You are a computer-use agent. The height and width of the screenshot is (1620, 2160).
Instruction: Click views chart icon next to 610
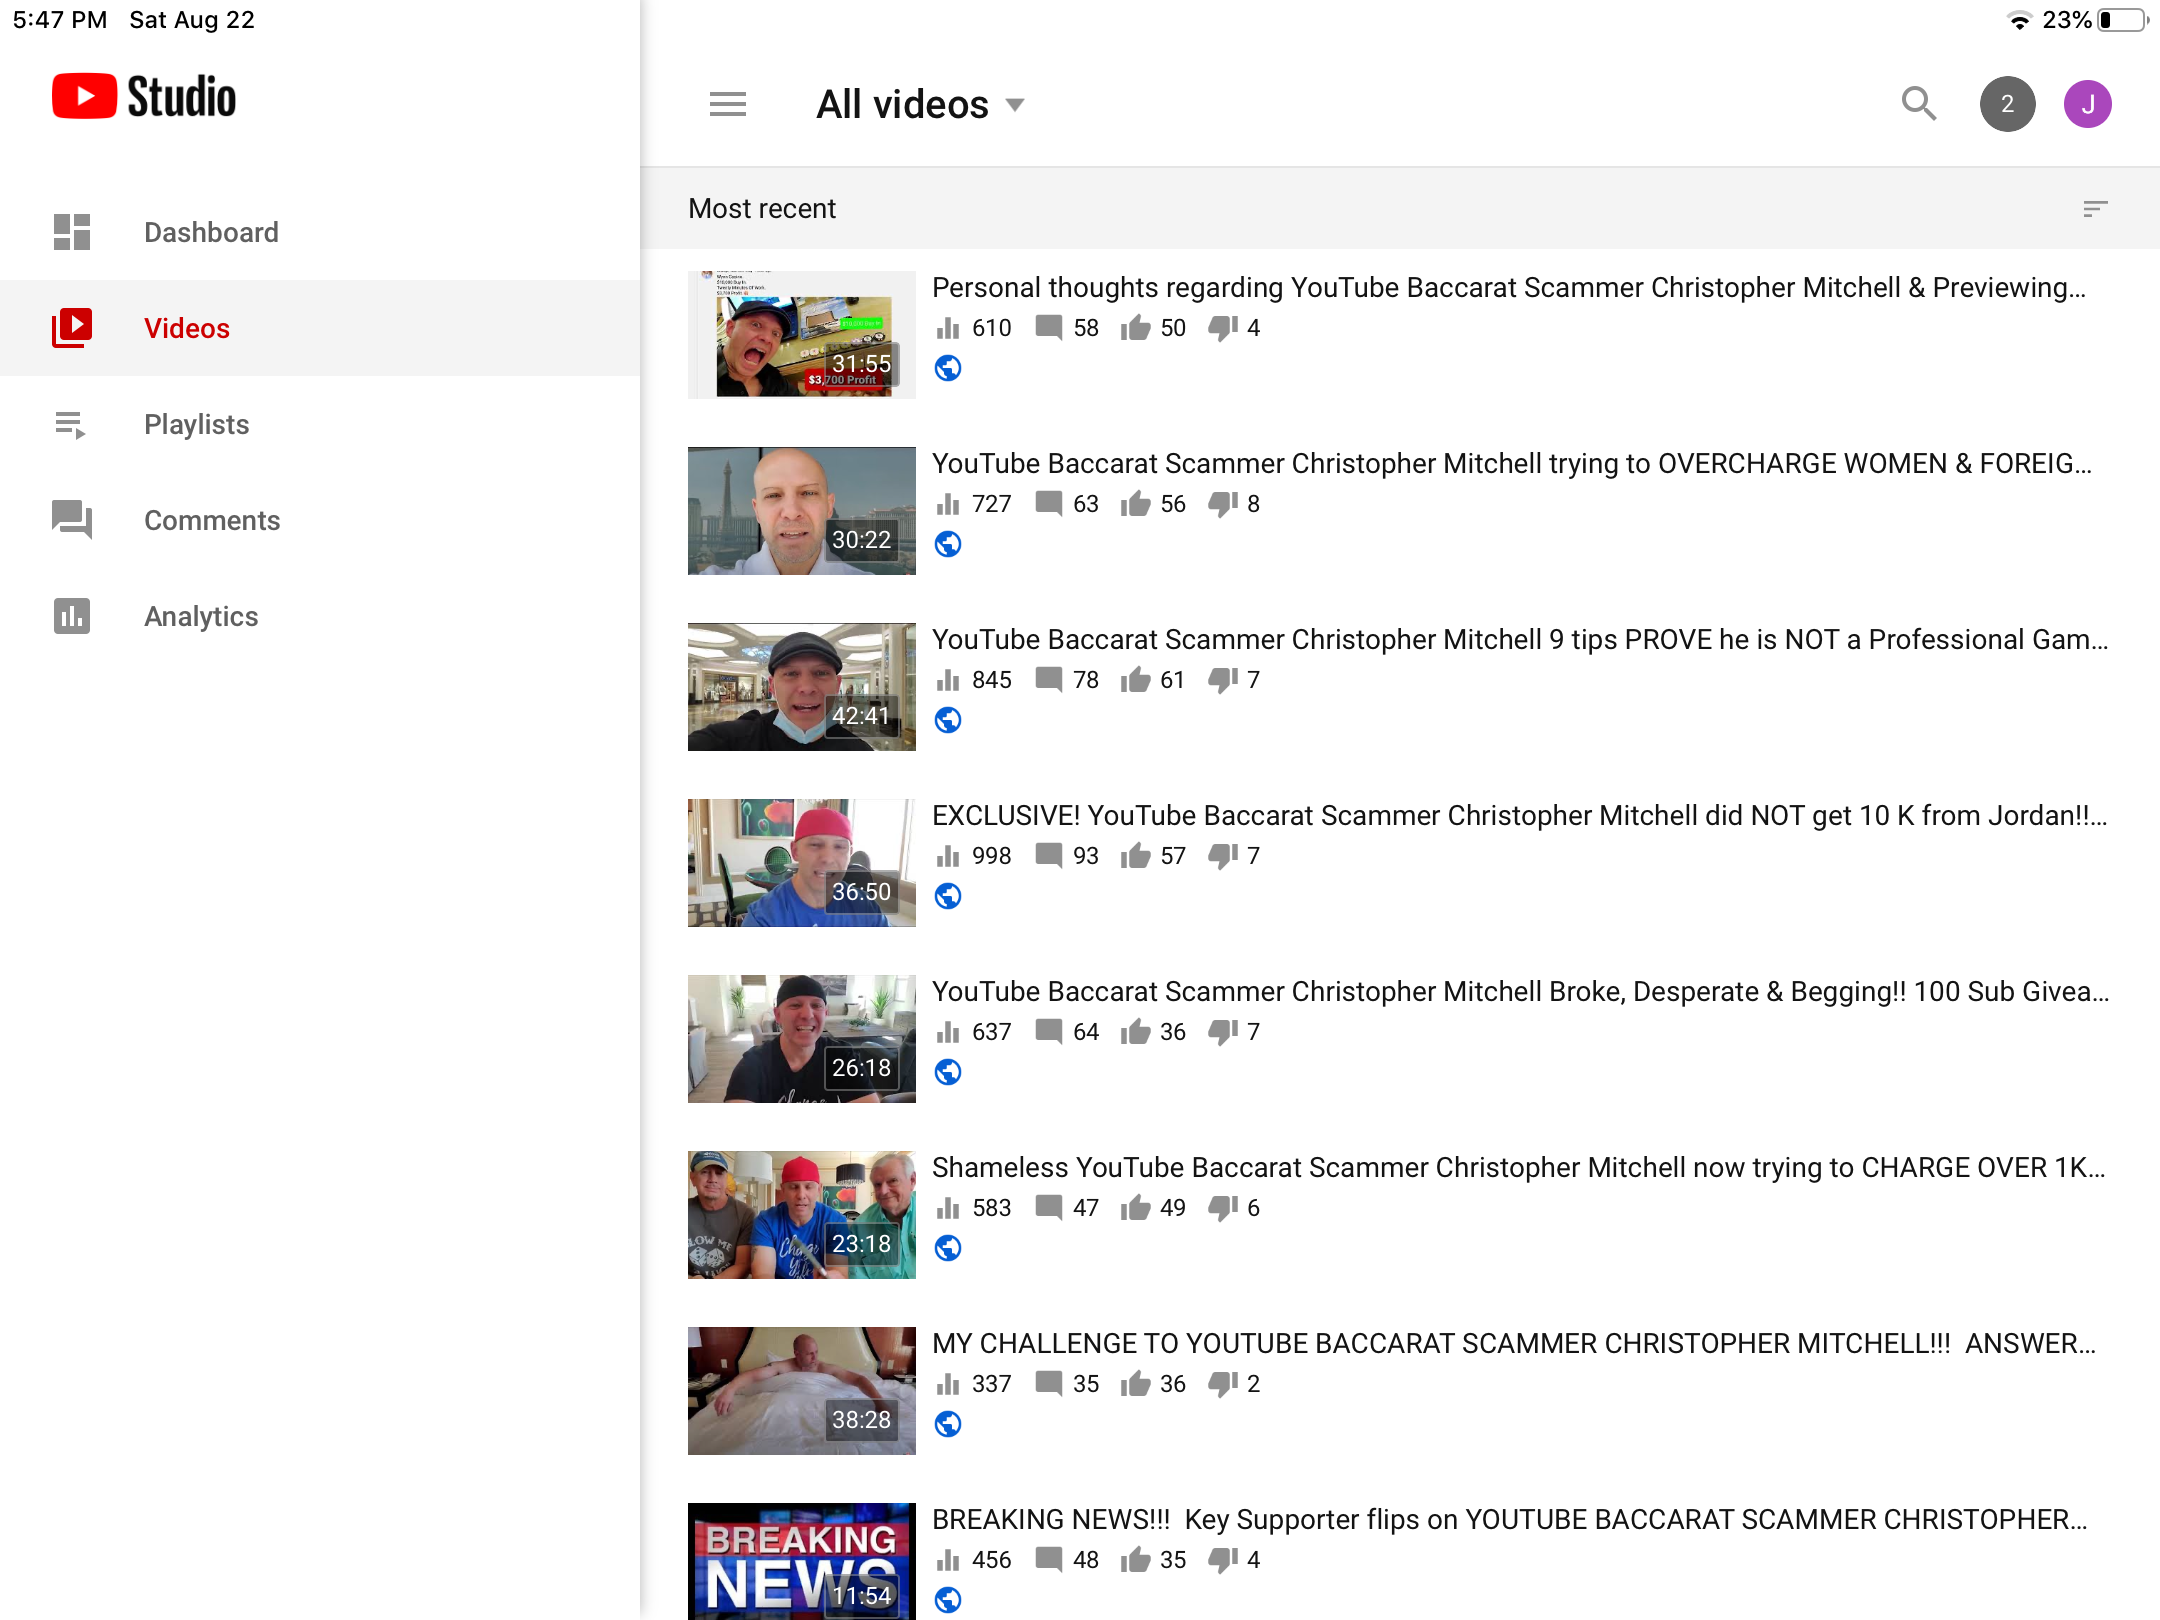[947, 328]
